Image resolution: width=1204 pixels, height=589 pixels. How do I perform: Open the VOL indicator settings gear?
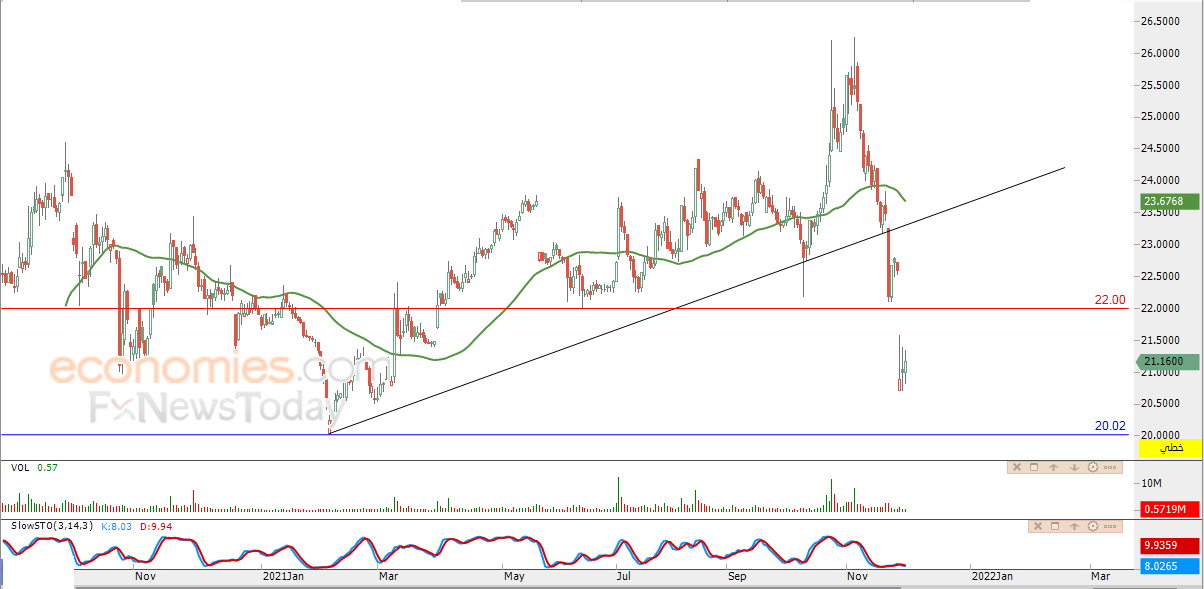tap(1093, 467)
